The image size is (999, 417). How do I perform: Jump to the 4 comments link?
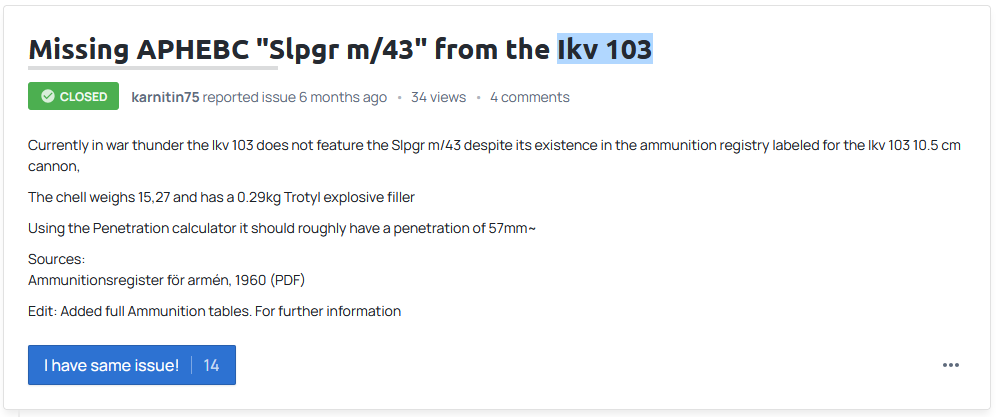pos(529,97)
